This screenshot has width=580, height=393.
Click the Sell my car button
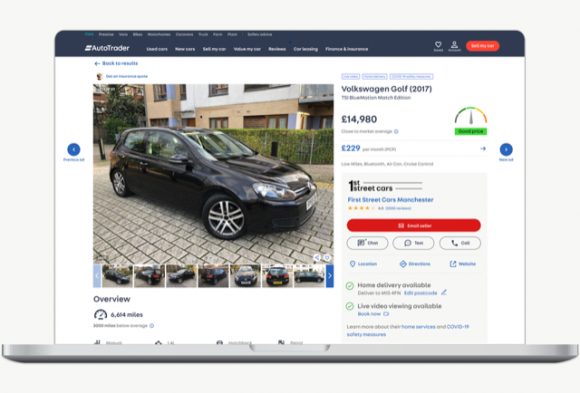[482, 46]
